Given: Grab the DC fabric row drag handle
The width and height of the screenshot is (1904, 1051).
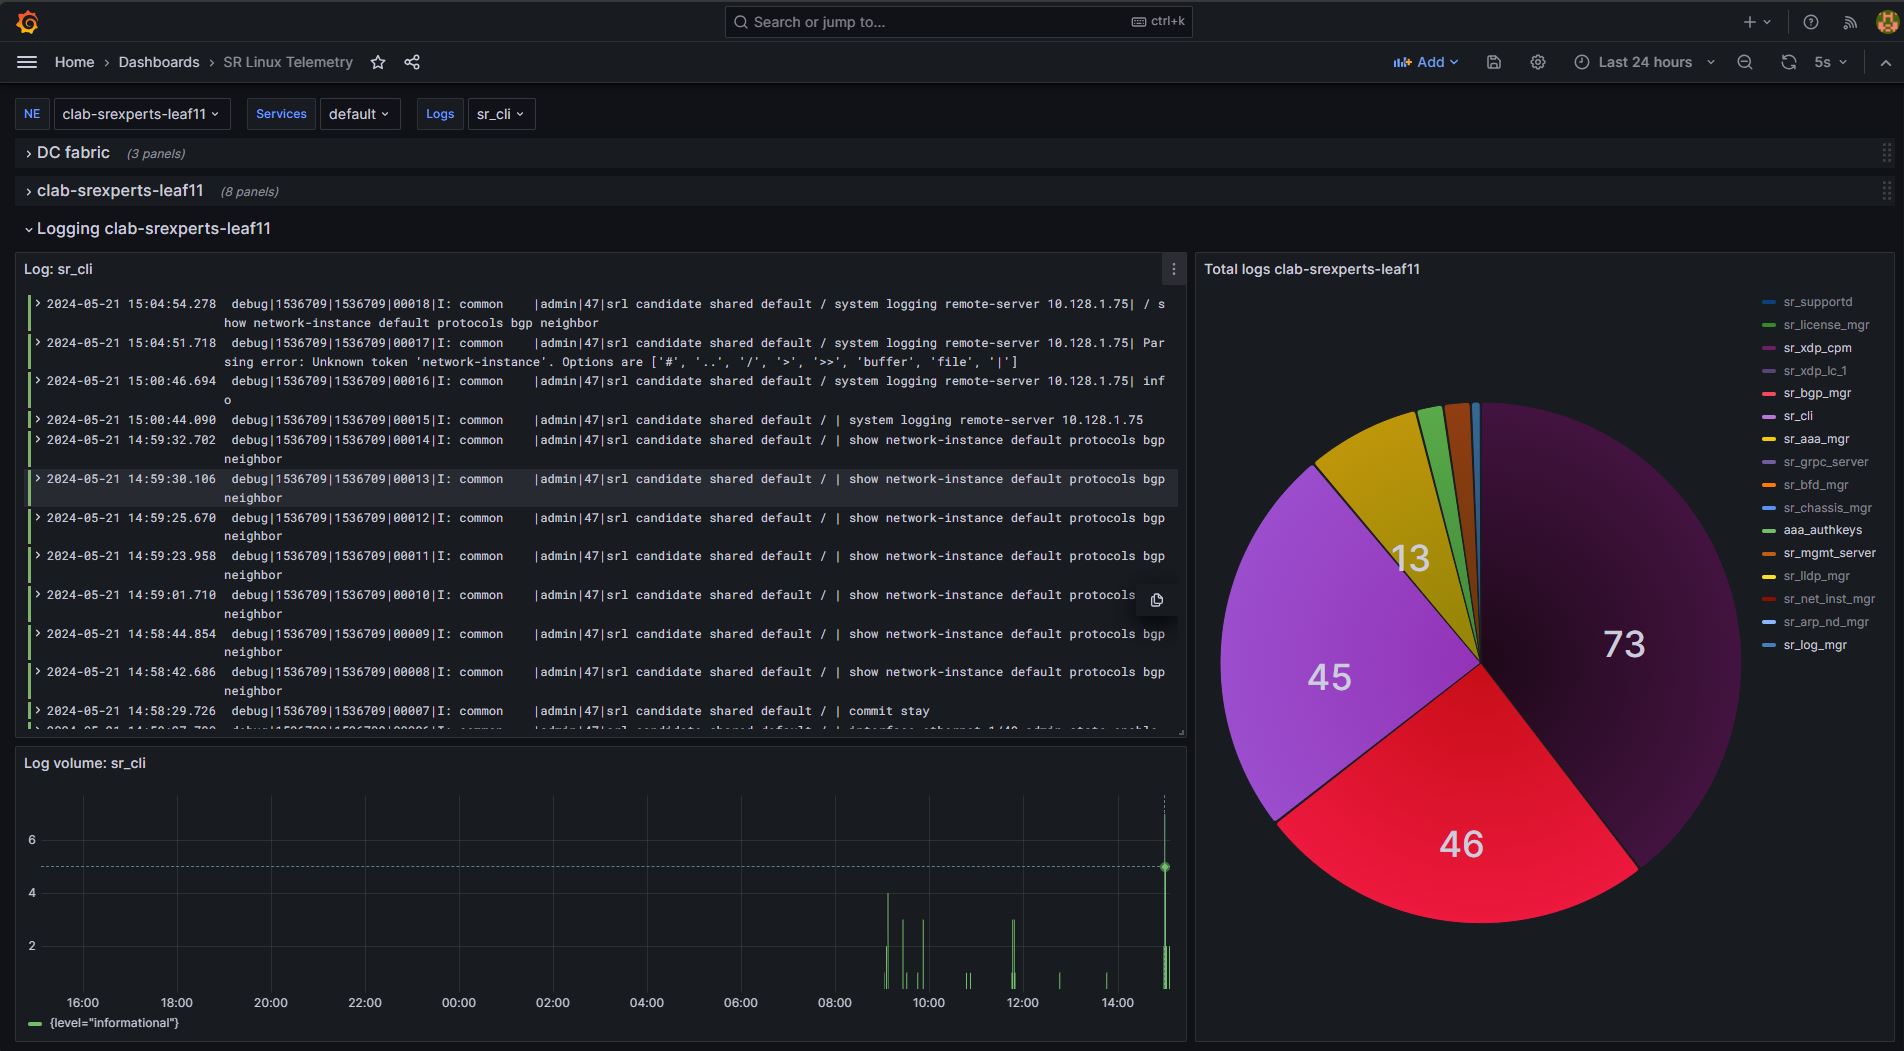Looking at the screenshot, I should point(1887,153).
